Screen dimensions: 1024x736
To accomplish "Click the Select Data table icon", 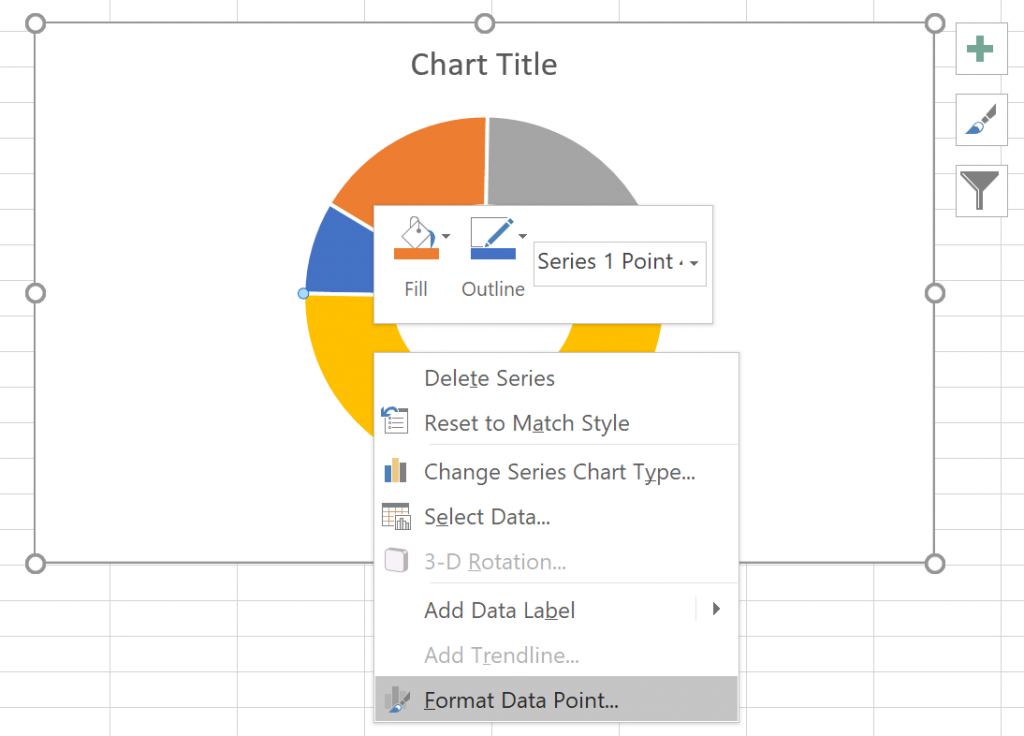I will pos(396,517).
